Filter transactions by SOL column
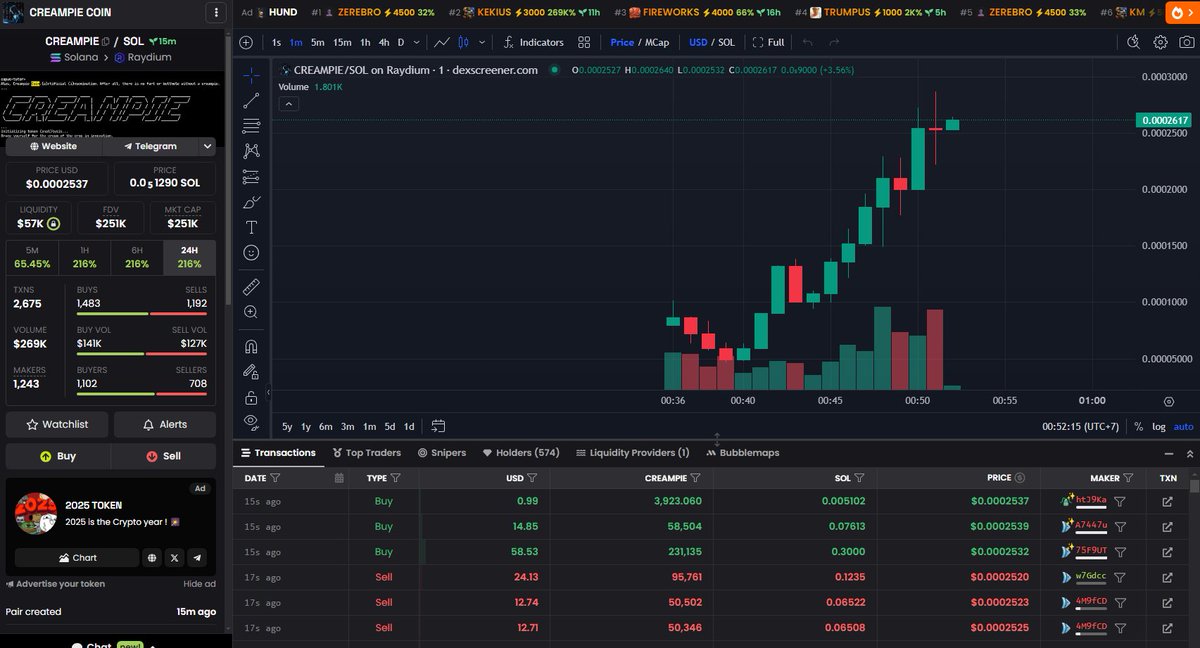 859,478
